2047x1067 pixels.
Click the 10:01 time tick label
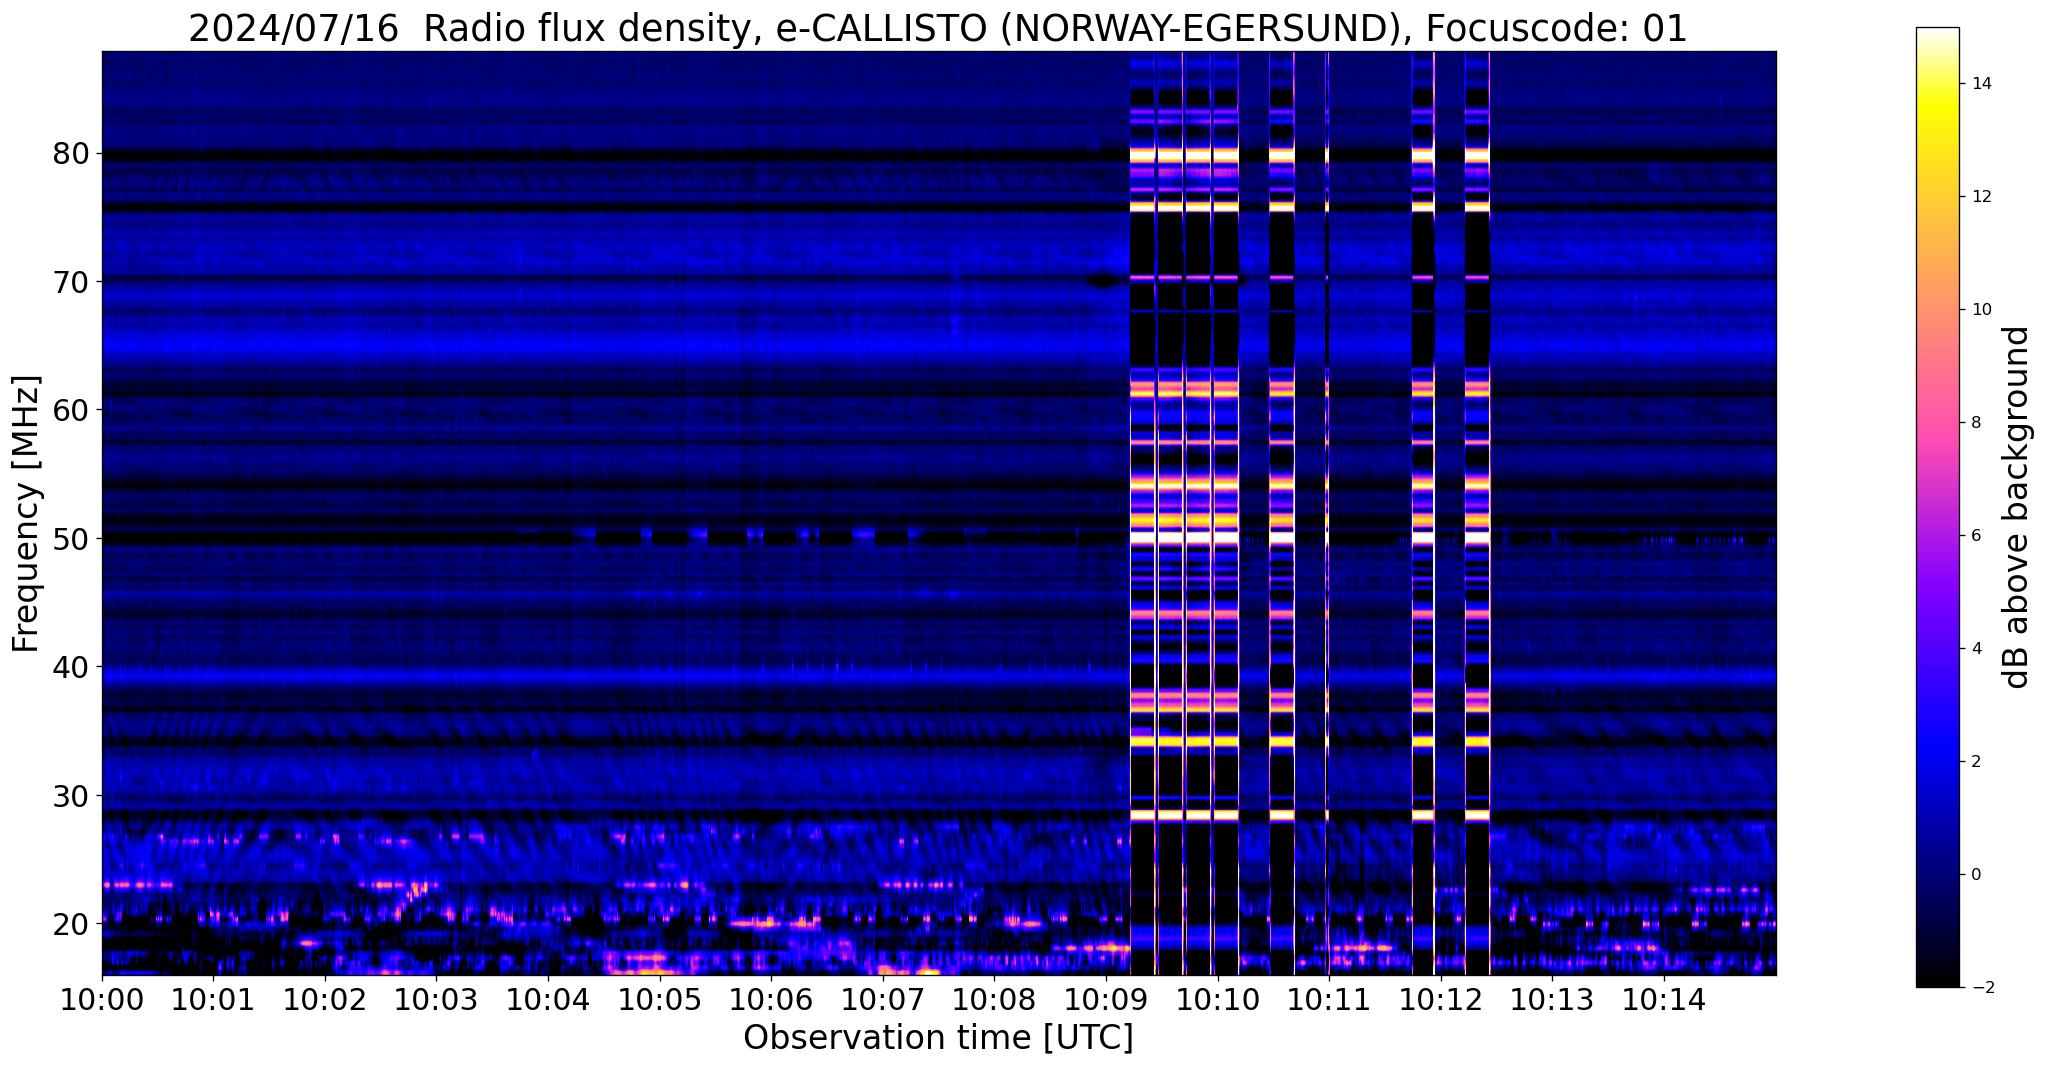pos(213,1000)
